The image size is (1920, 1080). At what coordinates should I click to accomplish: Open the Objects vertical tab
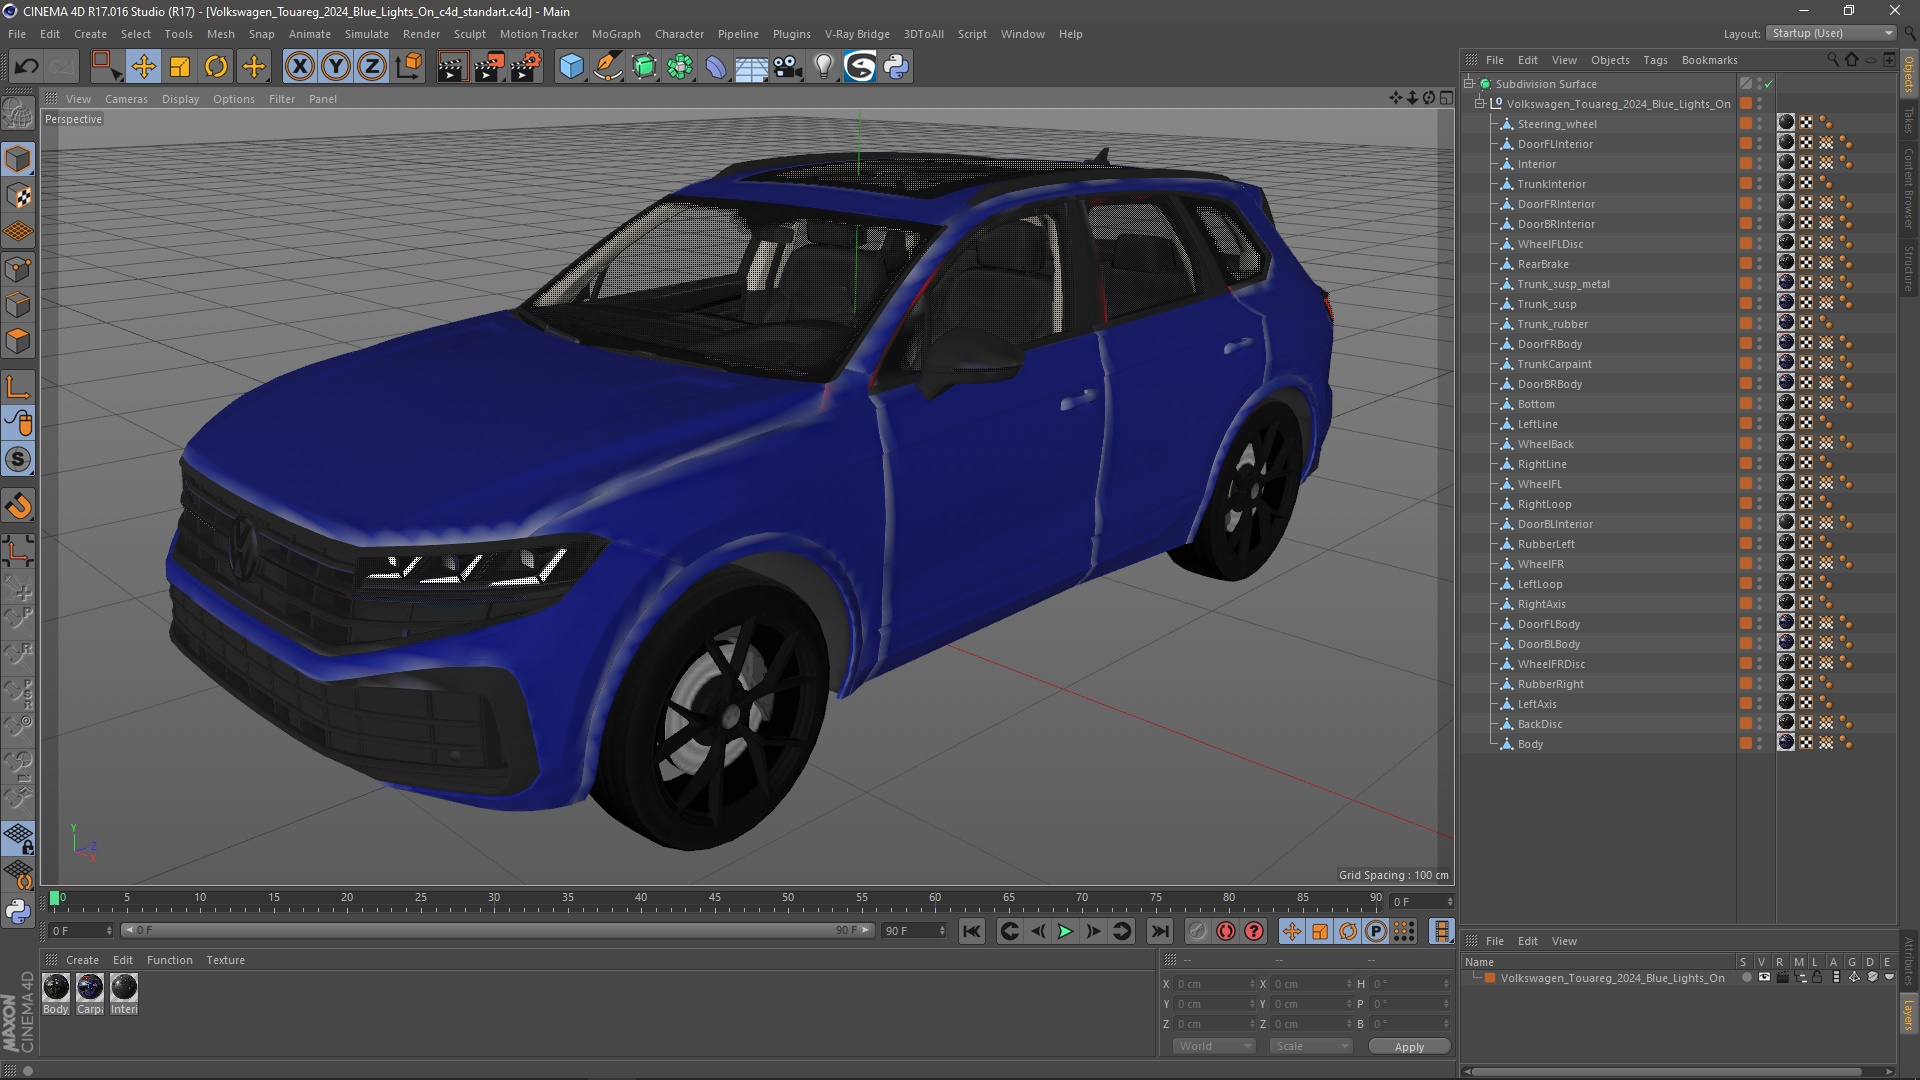[x=1909, y=74]
